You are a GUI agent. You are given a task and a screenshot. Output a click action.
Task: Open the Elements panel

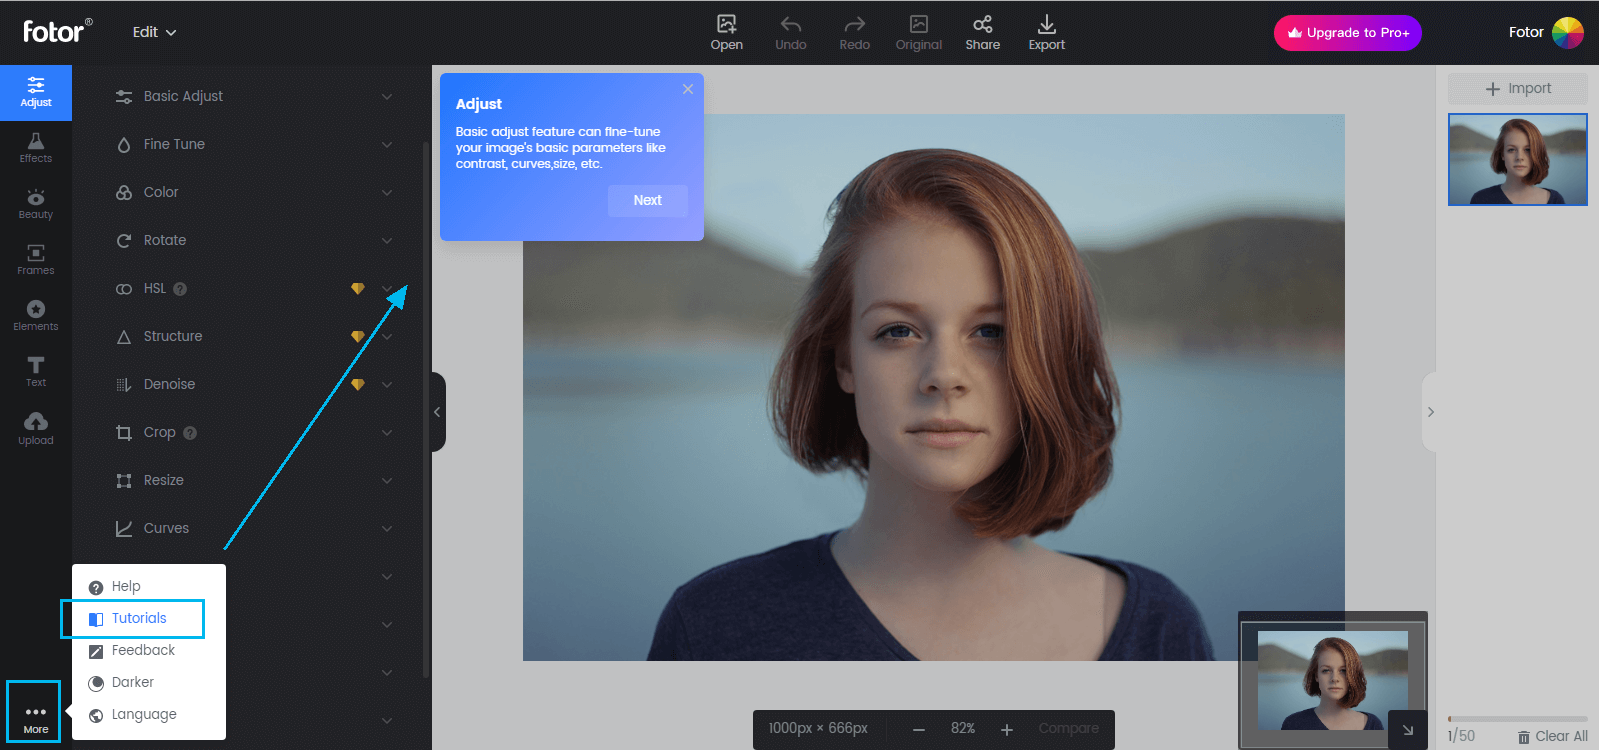(x=36, y=315)
